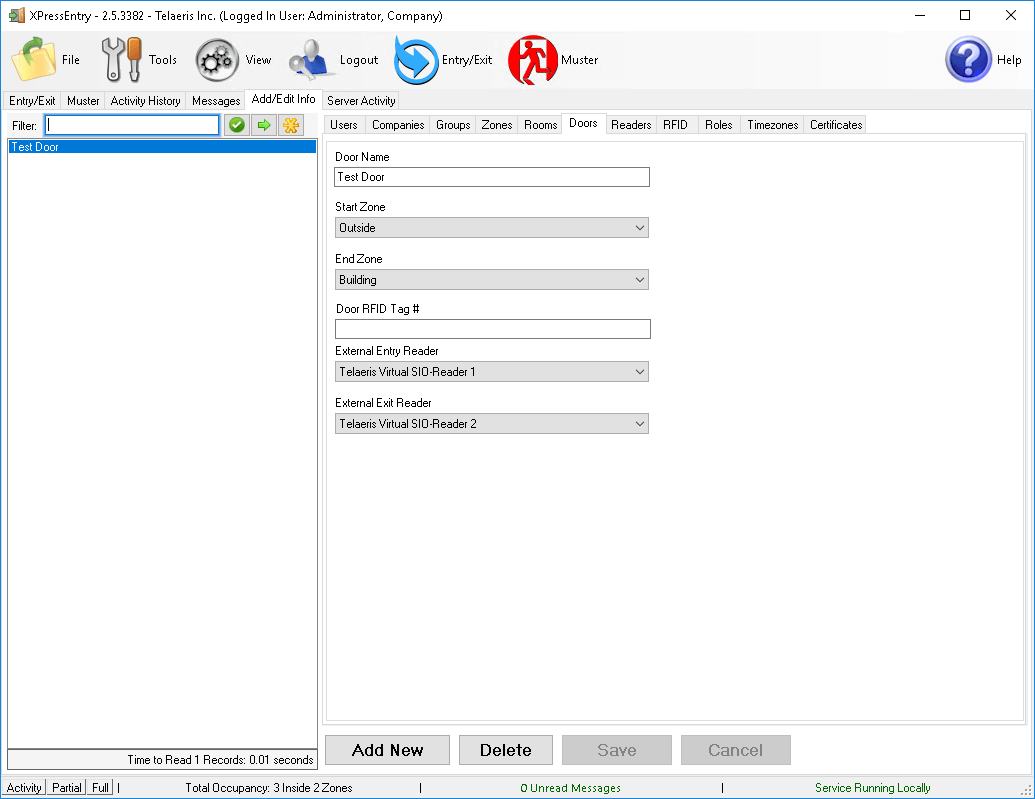Click the orange asterisk filter button
This screenshot has width=1035, height=799.
(x=291, y=125)
